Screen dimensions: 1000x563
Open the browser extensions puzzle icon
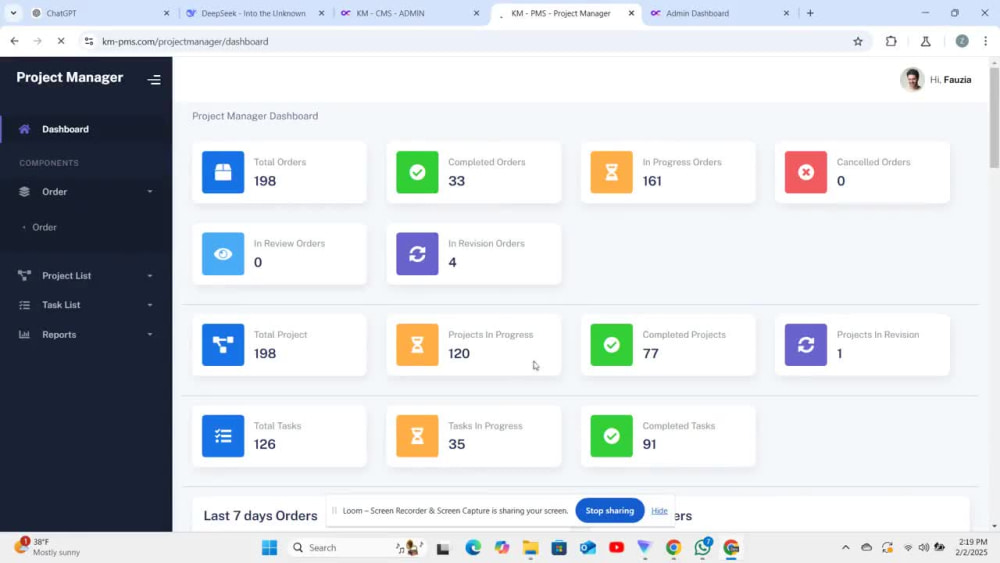(891, 41)
